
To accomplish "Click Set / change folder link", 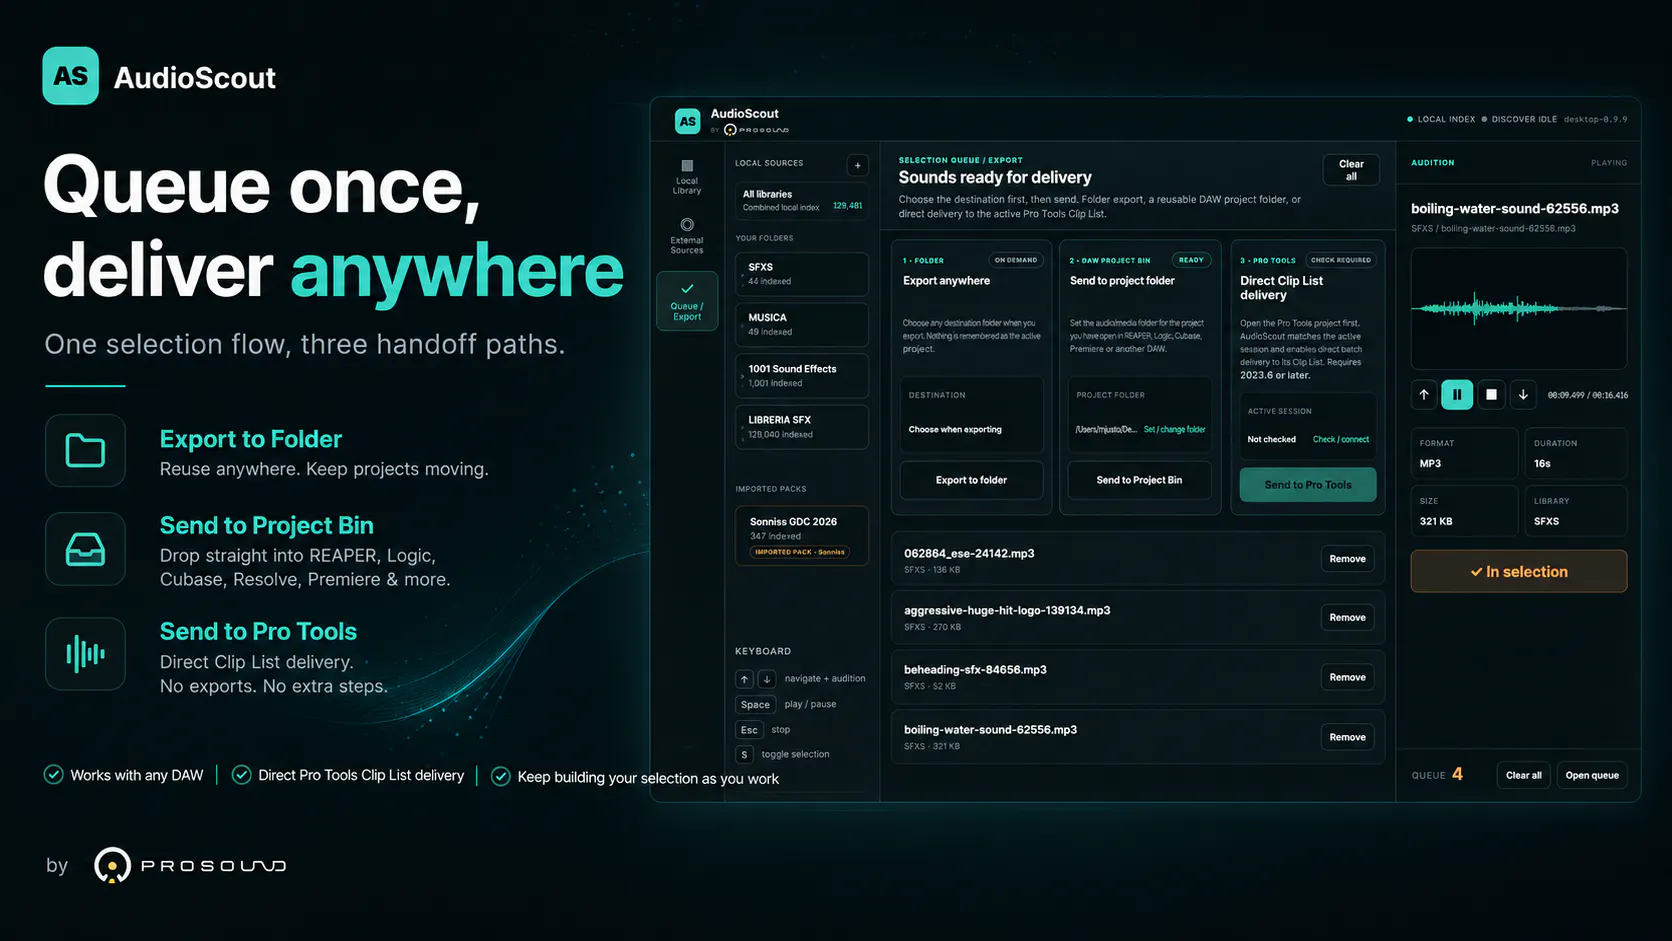I will click(x=1174, y=430).
